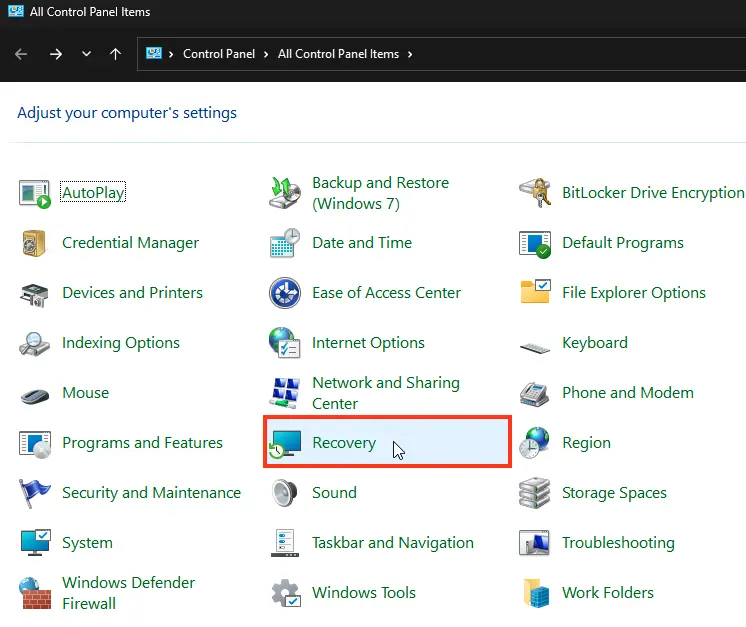Viewport: 746px width, 627px height.
Task: Click the Windows Tools gear icon
Action: [285, 593]
